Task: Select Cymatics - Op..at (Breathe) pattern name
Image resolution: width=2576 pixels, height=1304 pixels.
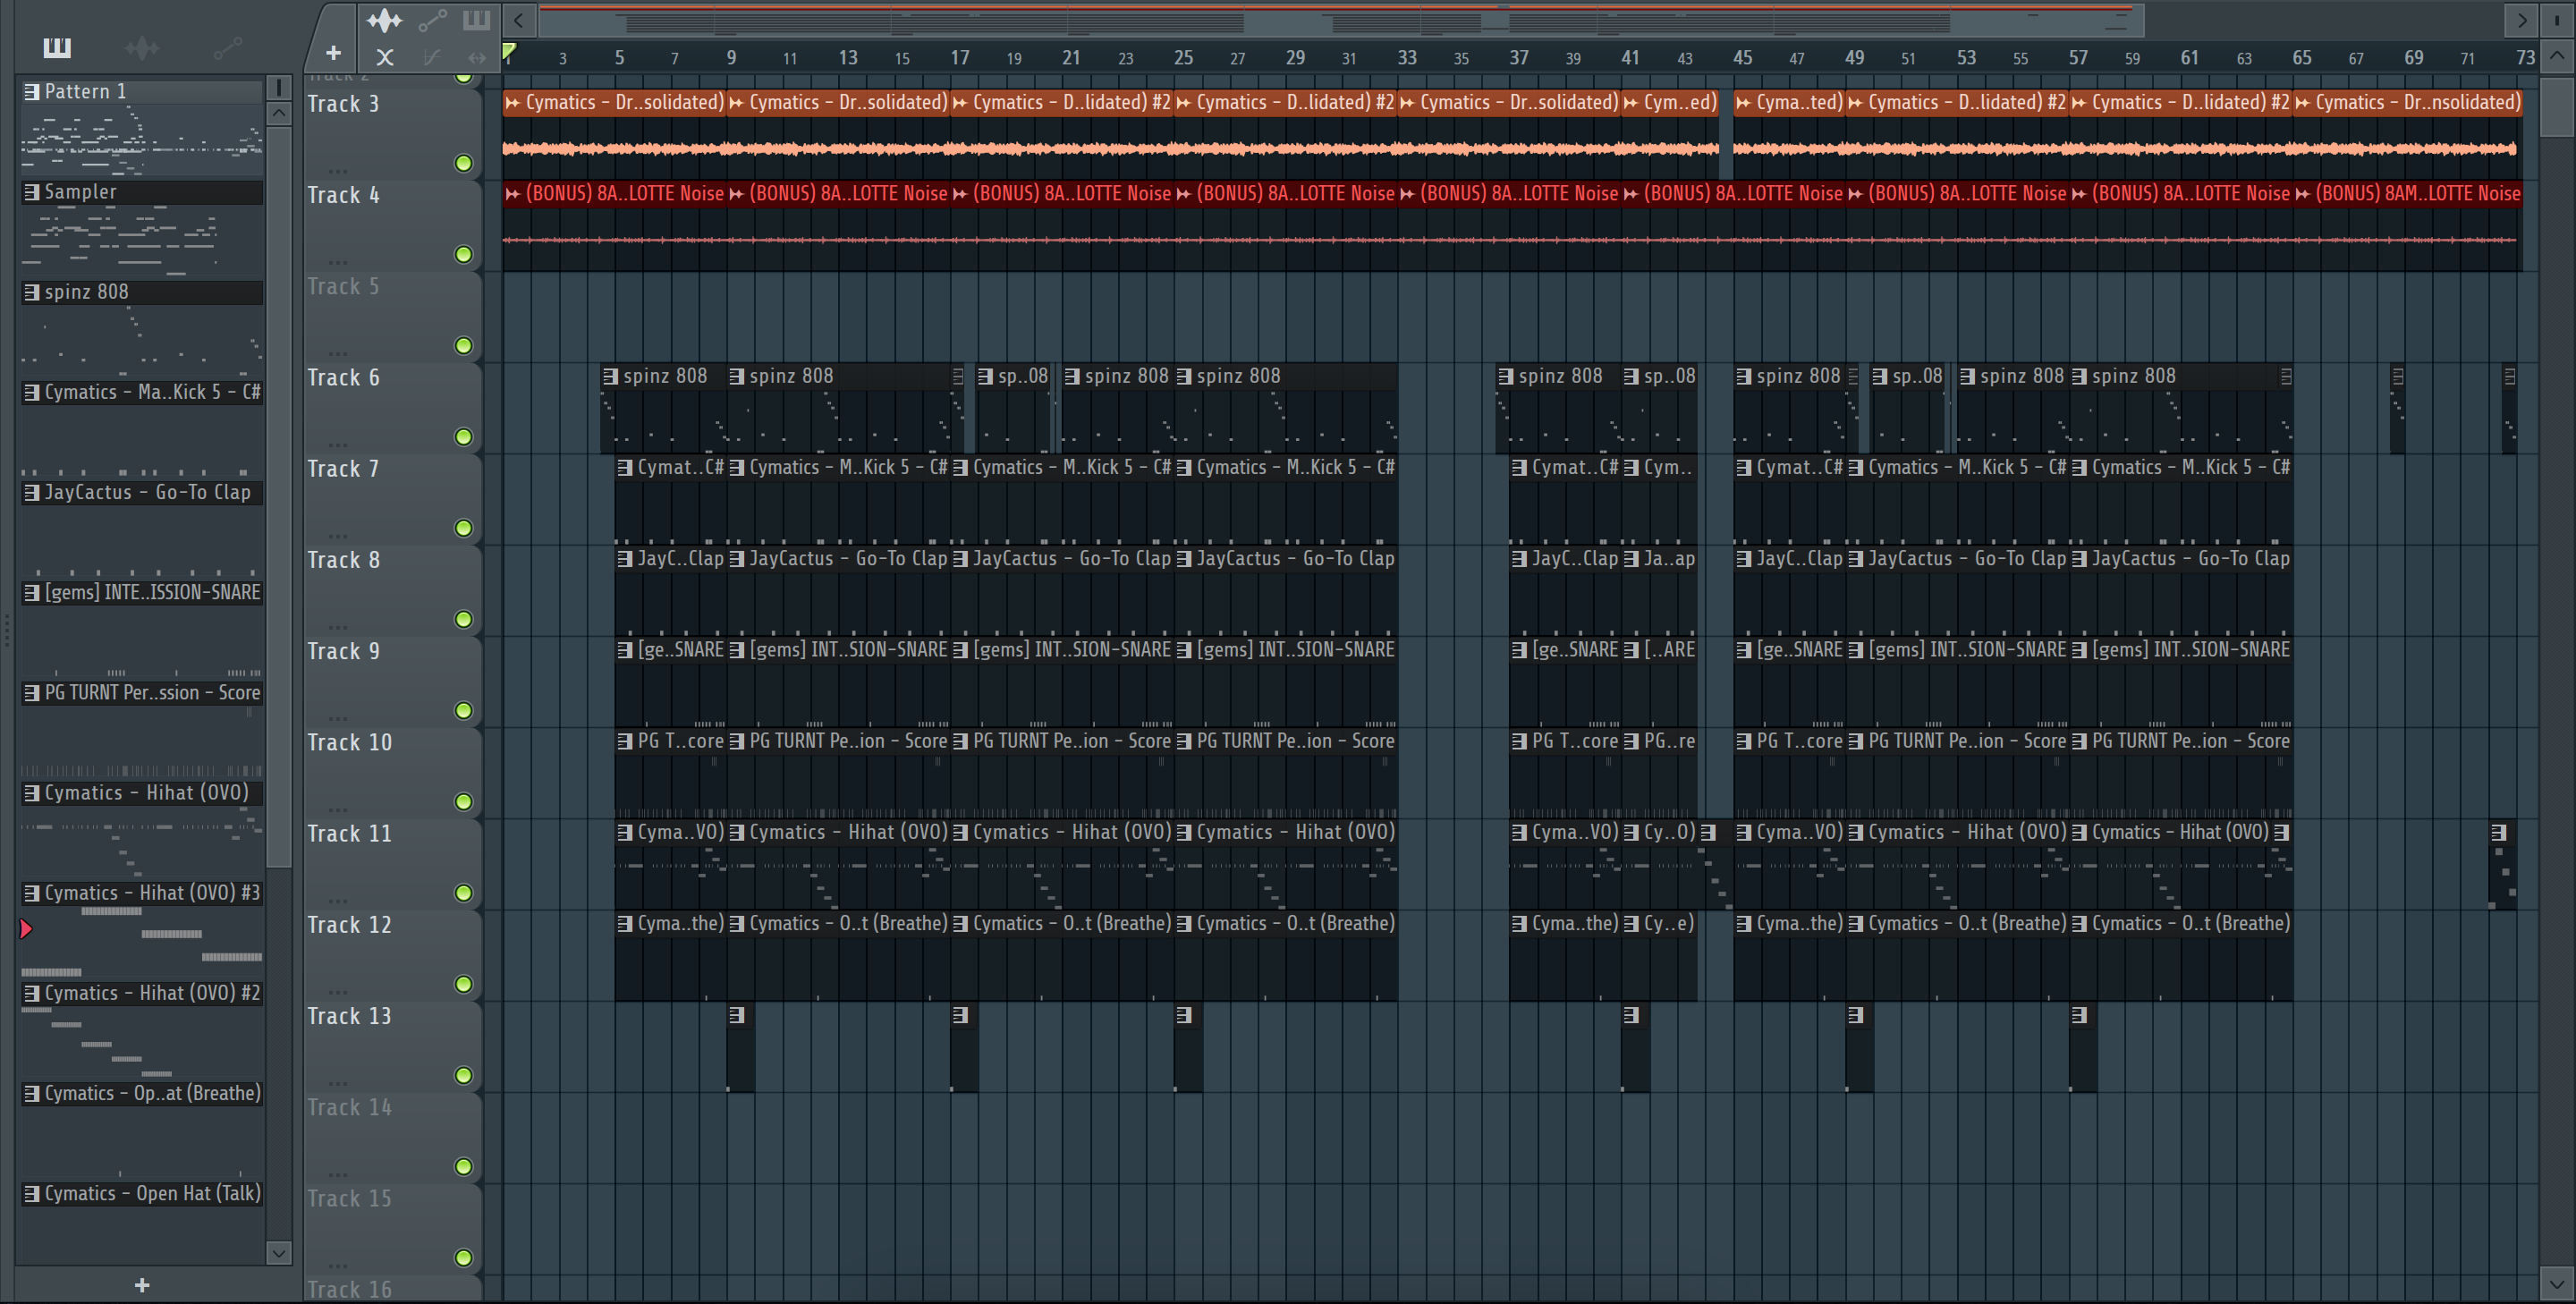Action: pos(152,1093)
